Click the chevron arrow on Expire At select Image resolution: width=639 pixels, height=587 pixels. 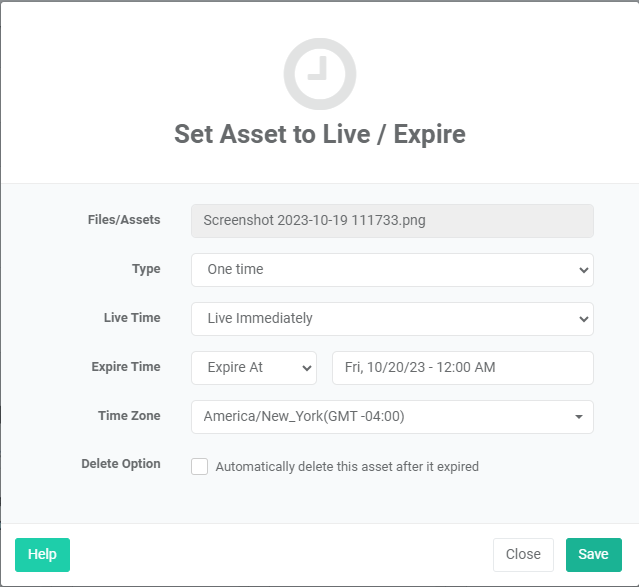306,368
